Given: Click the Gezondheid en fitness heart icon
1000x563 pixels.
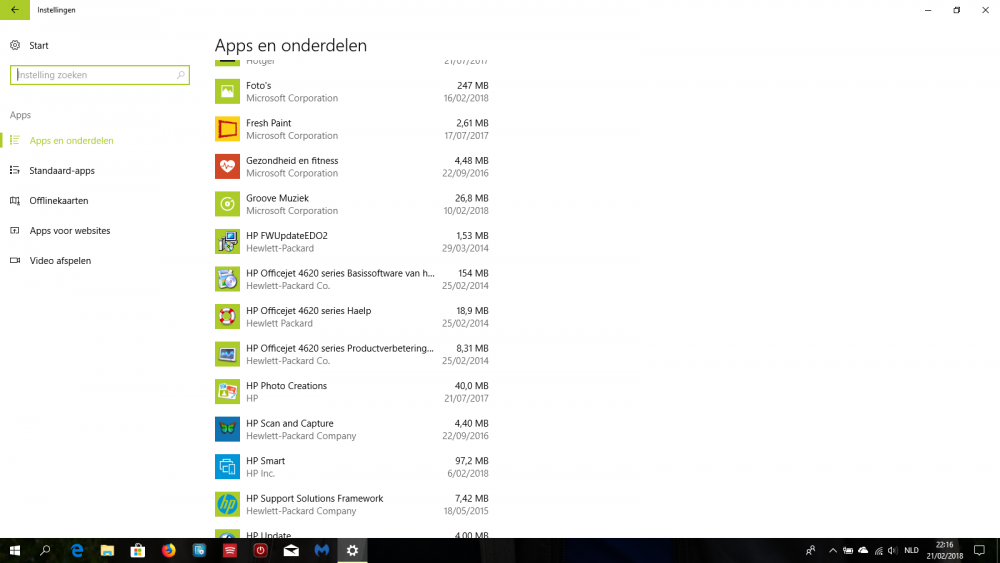Looking at the screenshot, I should [x=227, y=166].
